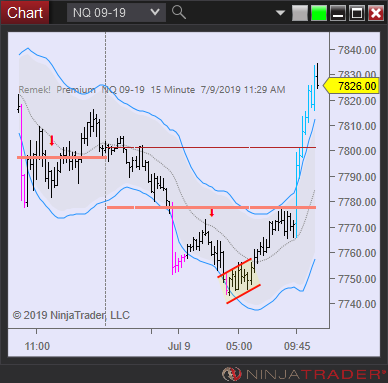Click the 7810.00 price axis label
This screenshot has width=388, height=383.
tap(357, 126)
